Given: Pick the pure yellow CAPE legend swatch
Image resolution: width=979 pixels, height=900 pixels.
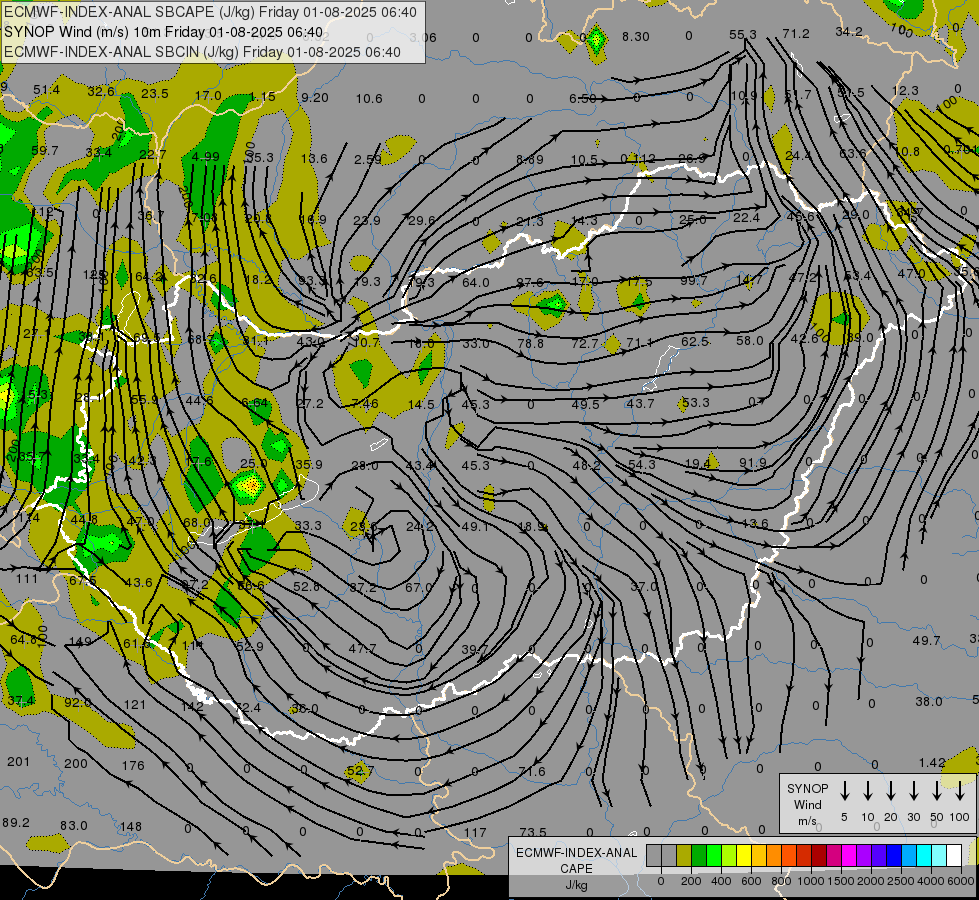Looking at the screenshot, I should pyautogui.click(x=744, y=856).
